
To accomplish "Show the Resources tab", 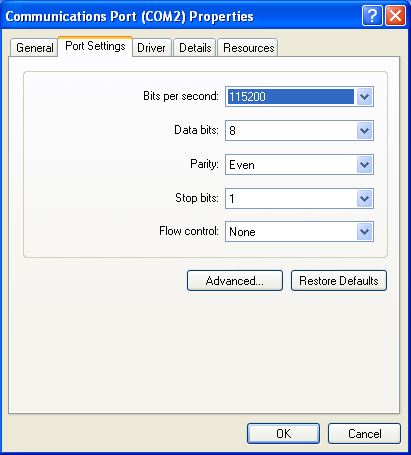I will point(248,48).
